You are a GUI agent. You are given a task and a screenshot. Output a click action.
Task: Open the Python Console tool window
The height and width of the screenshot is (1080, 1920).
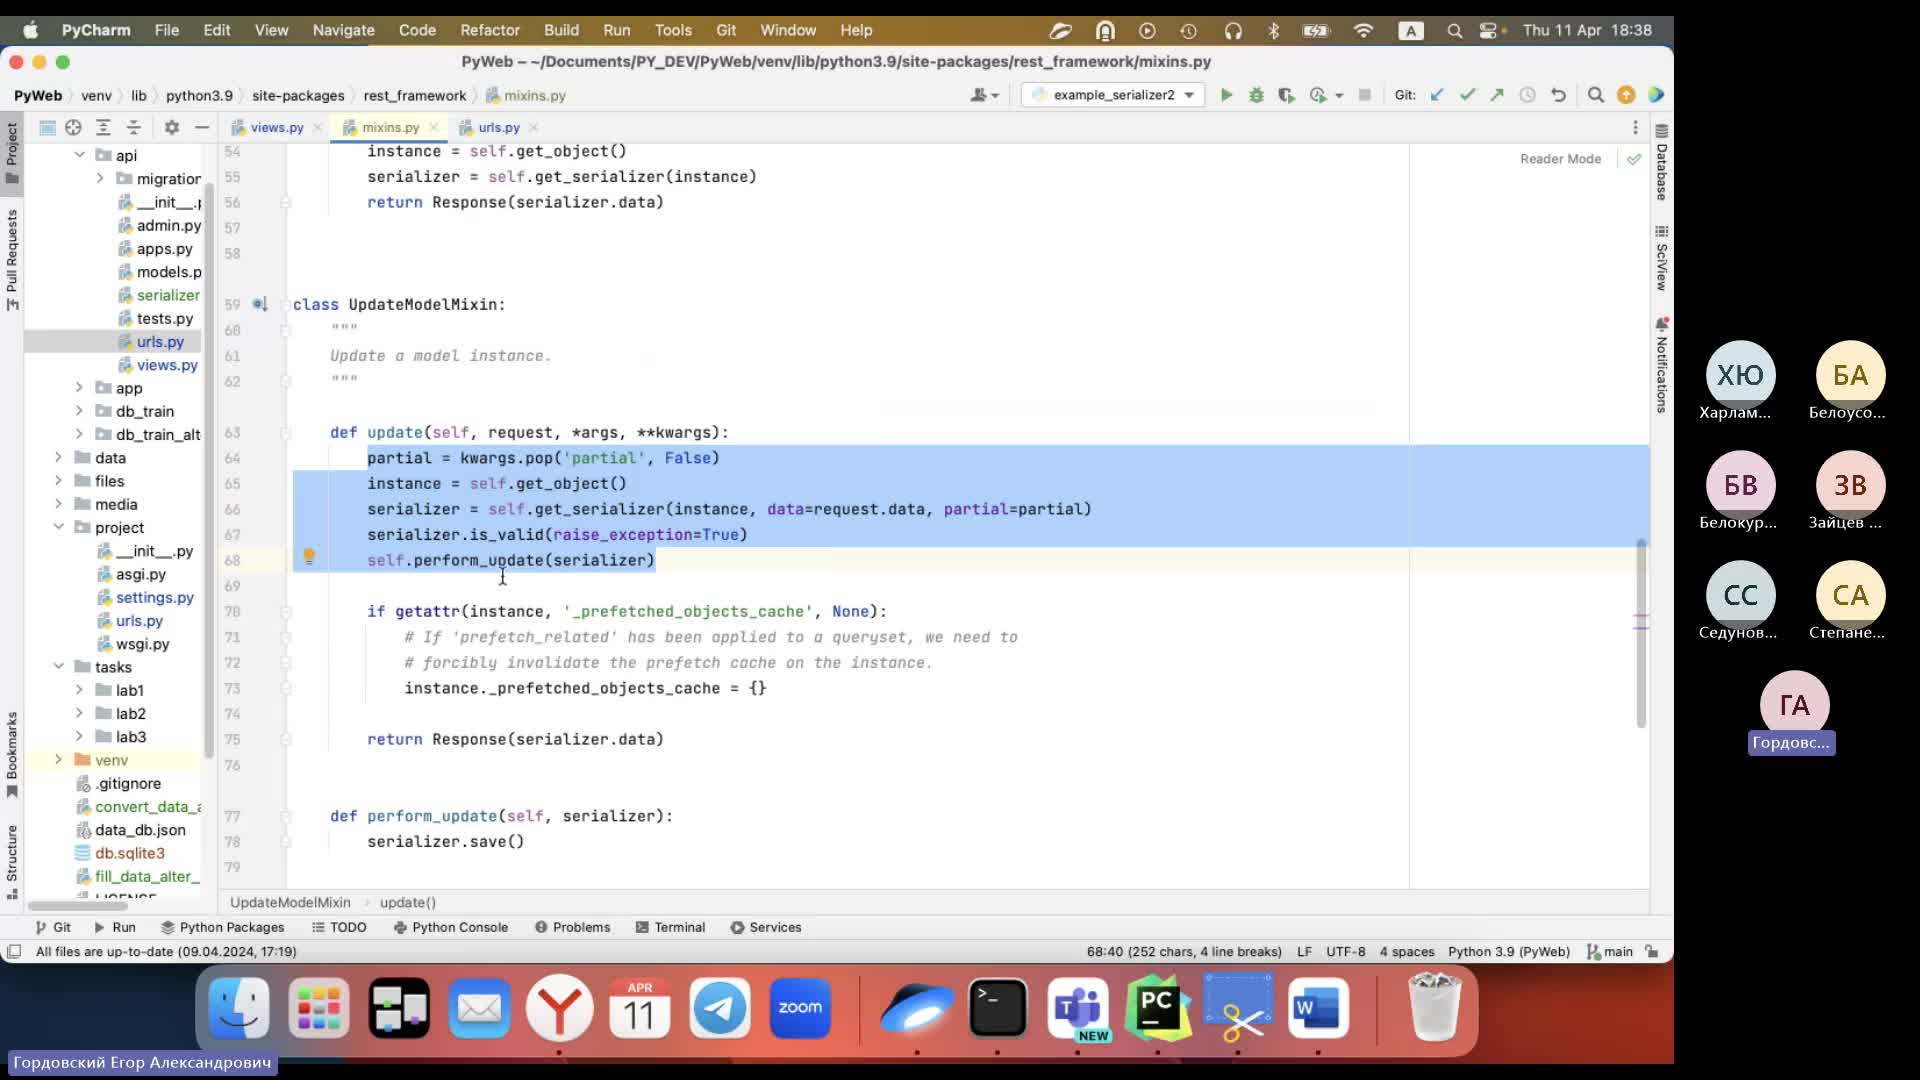click(x=451, y=927)
